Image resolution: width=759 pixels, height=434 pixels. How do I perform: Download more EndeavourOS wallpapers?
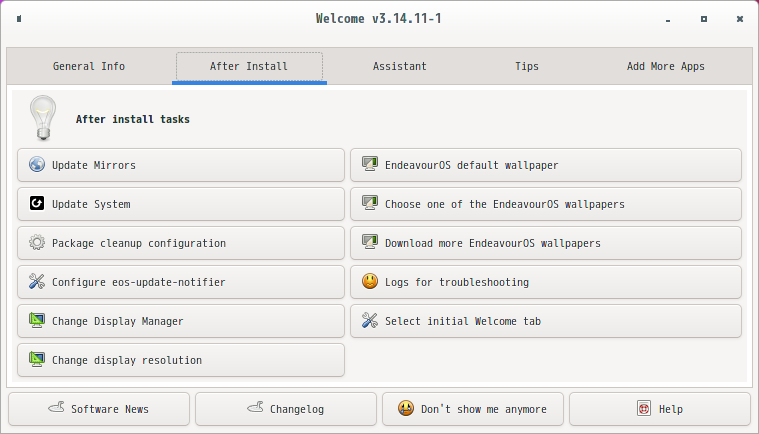click(546, 243)
